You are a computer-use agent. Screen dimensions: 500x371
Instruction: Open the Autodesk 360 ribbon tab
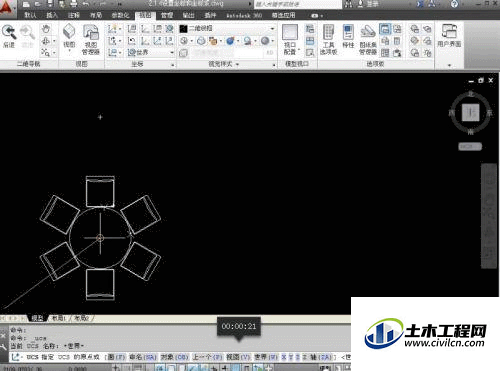pos(244,15)
